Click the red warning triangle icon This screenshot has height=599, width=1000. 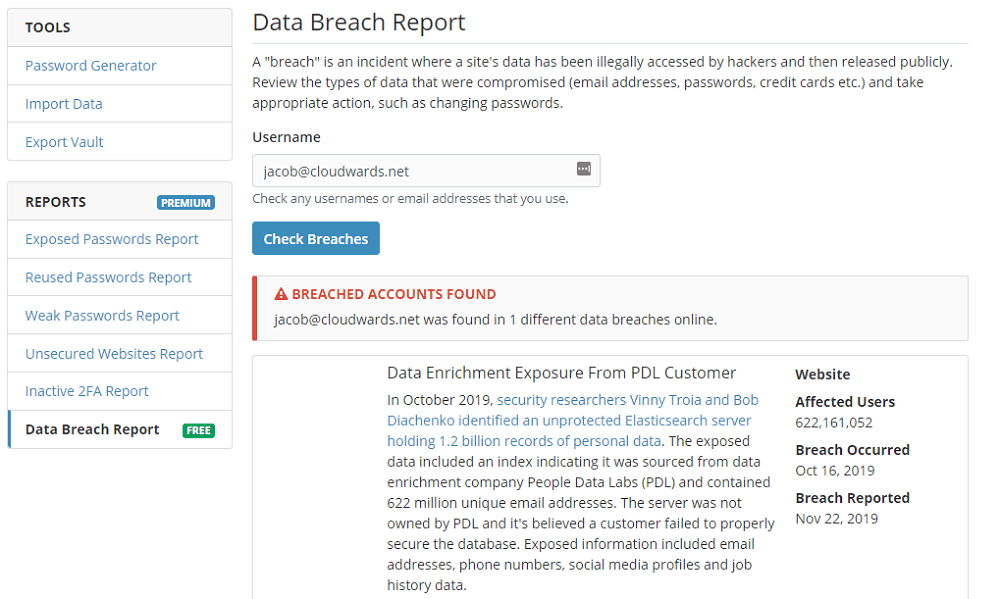[281, 294]
